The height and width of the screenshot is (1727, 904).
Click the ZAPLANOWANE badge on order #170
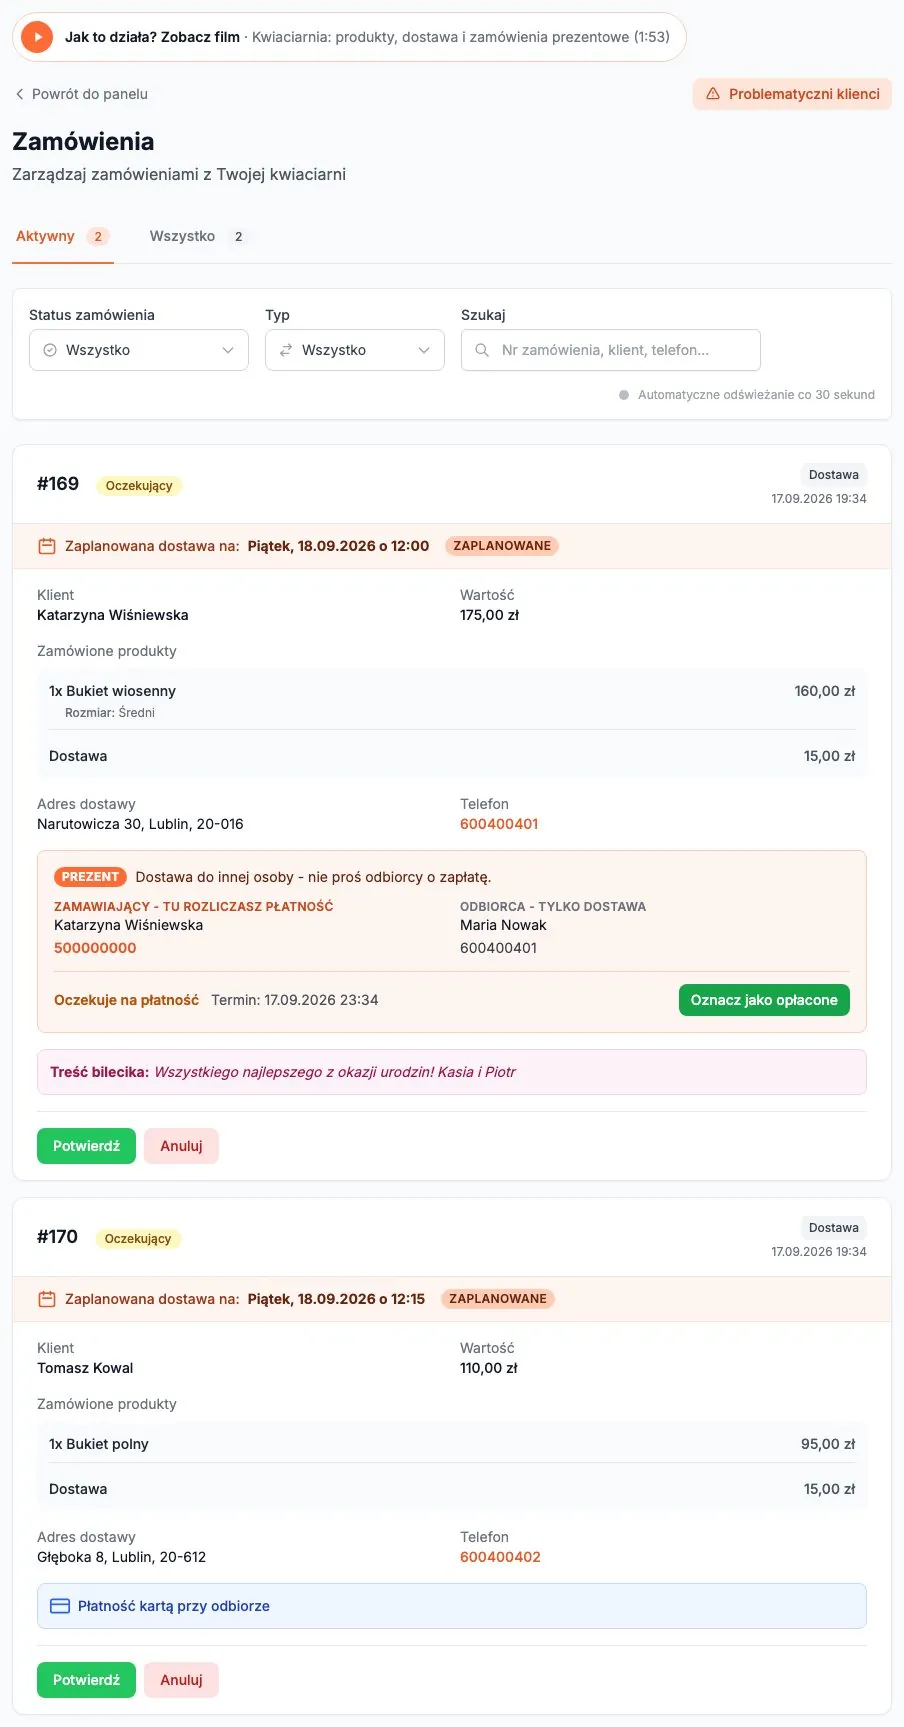(498, 1299)
